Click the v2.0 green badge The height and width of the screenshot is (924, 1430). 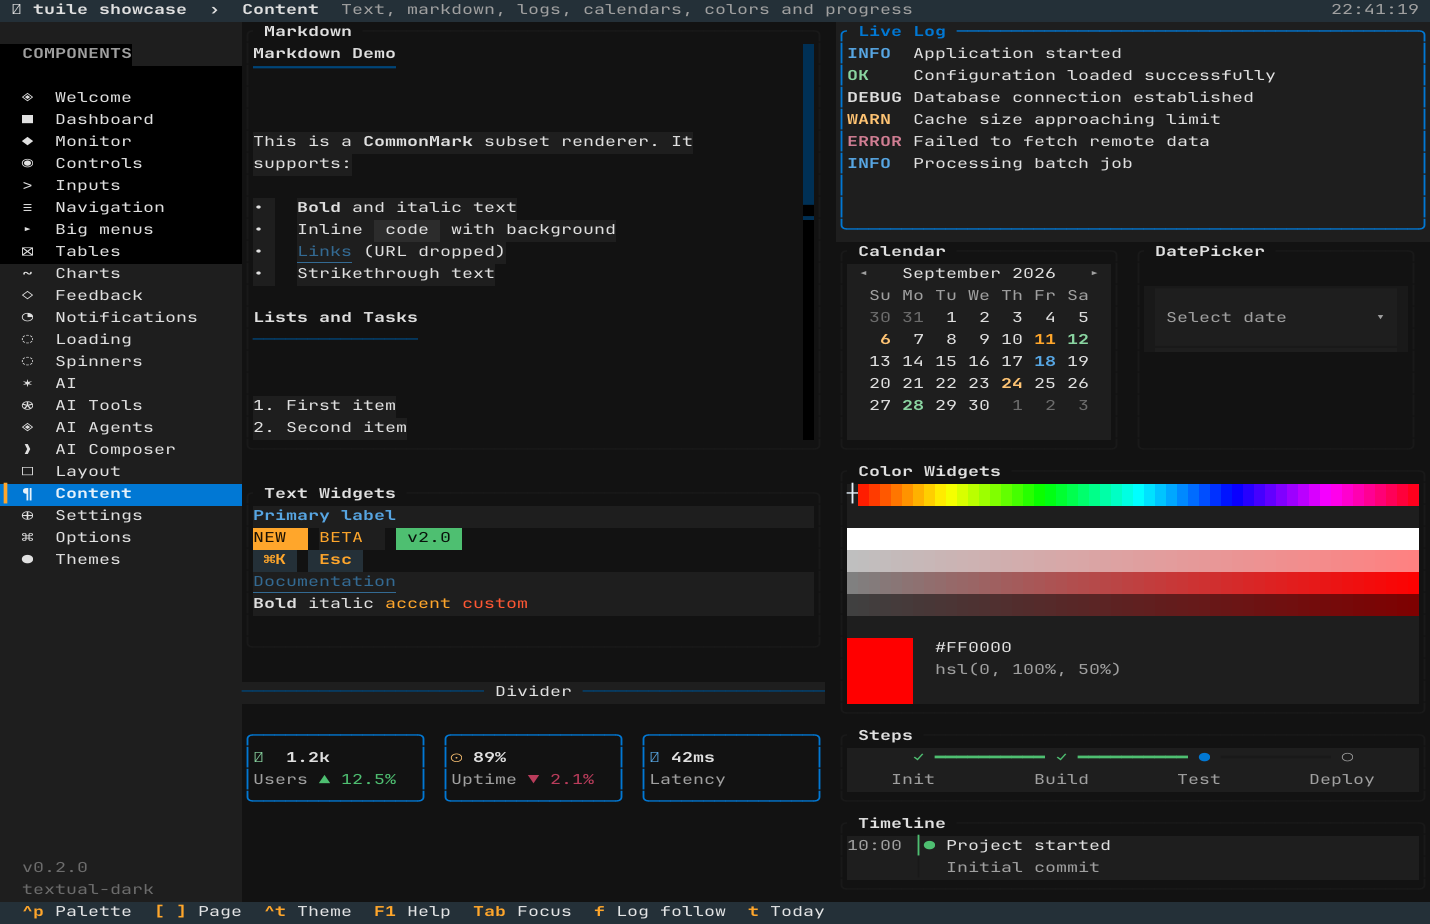tap(429, 538)
